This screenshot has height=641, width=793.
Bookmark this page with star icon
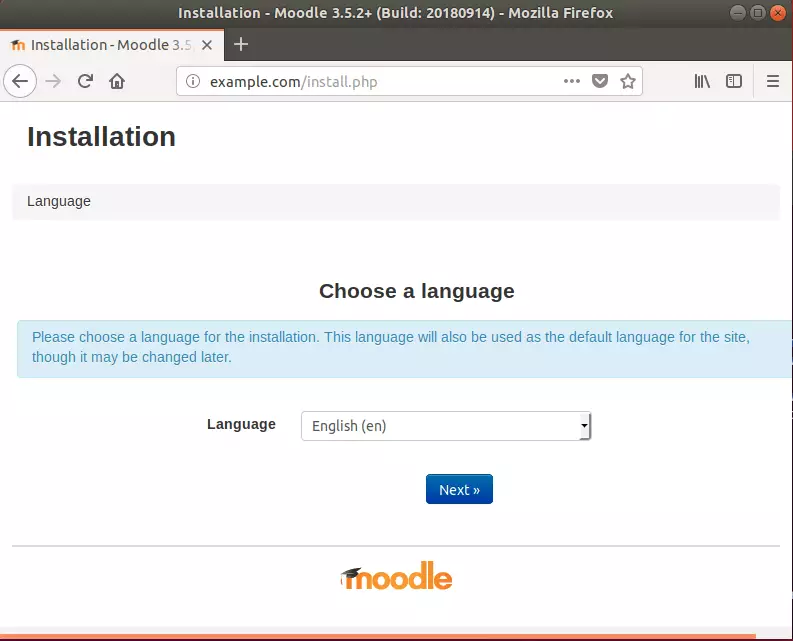(628, 81)
